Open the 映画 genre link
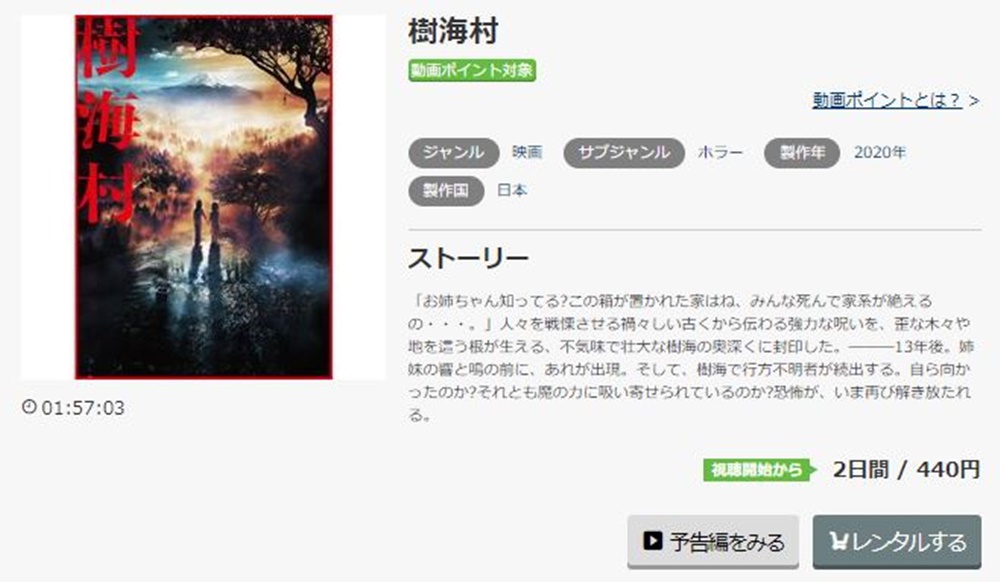This screenshot has height=582, width=1000. (527, 152)
